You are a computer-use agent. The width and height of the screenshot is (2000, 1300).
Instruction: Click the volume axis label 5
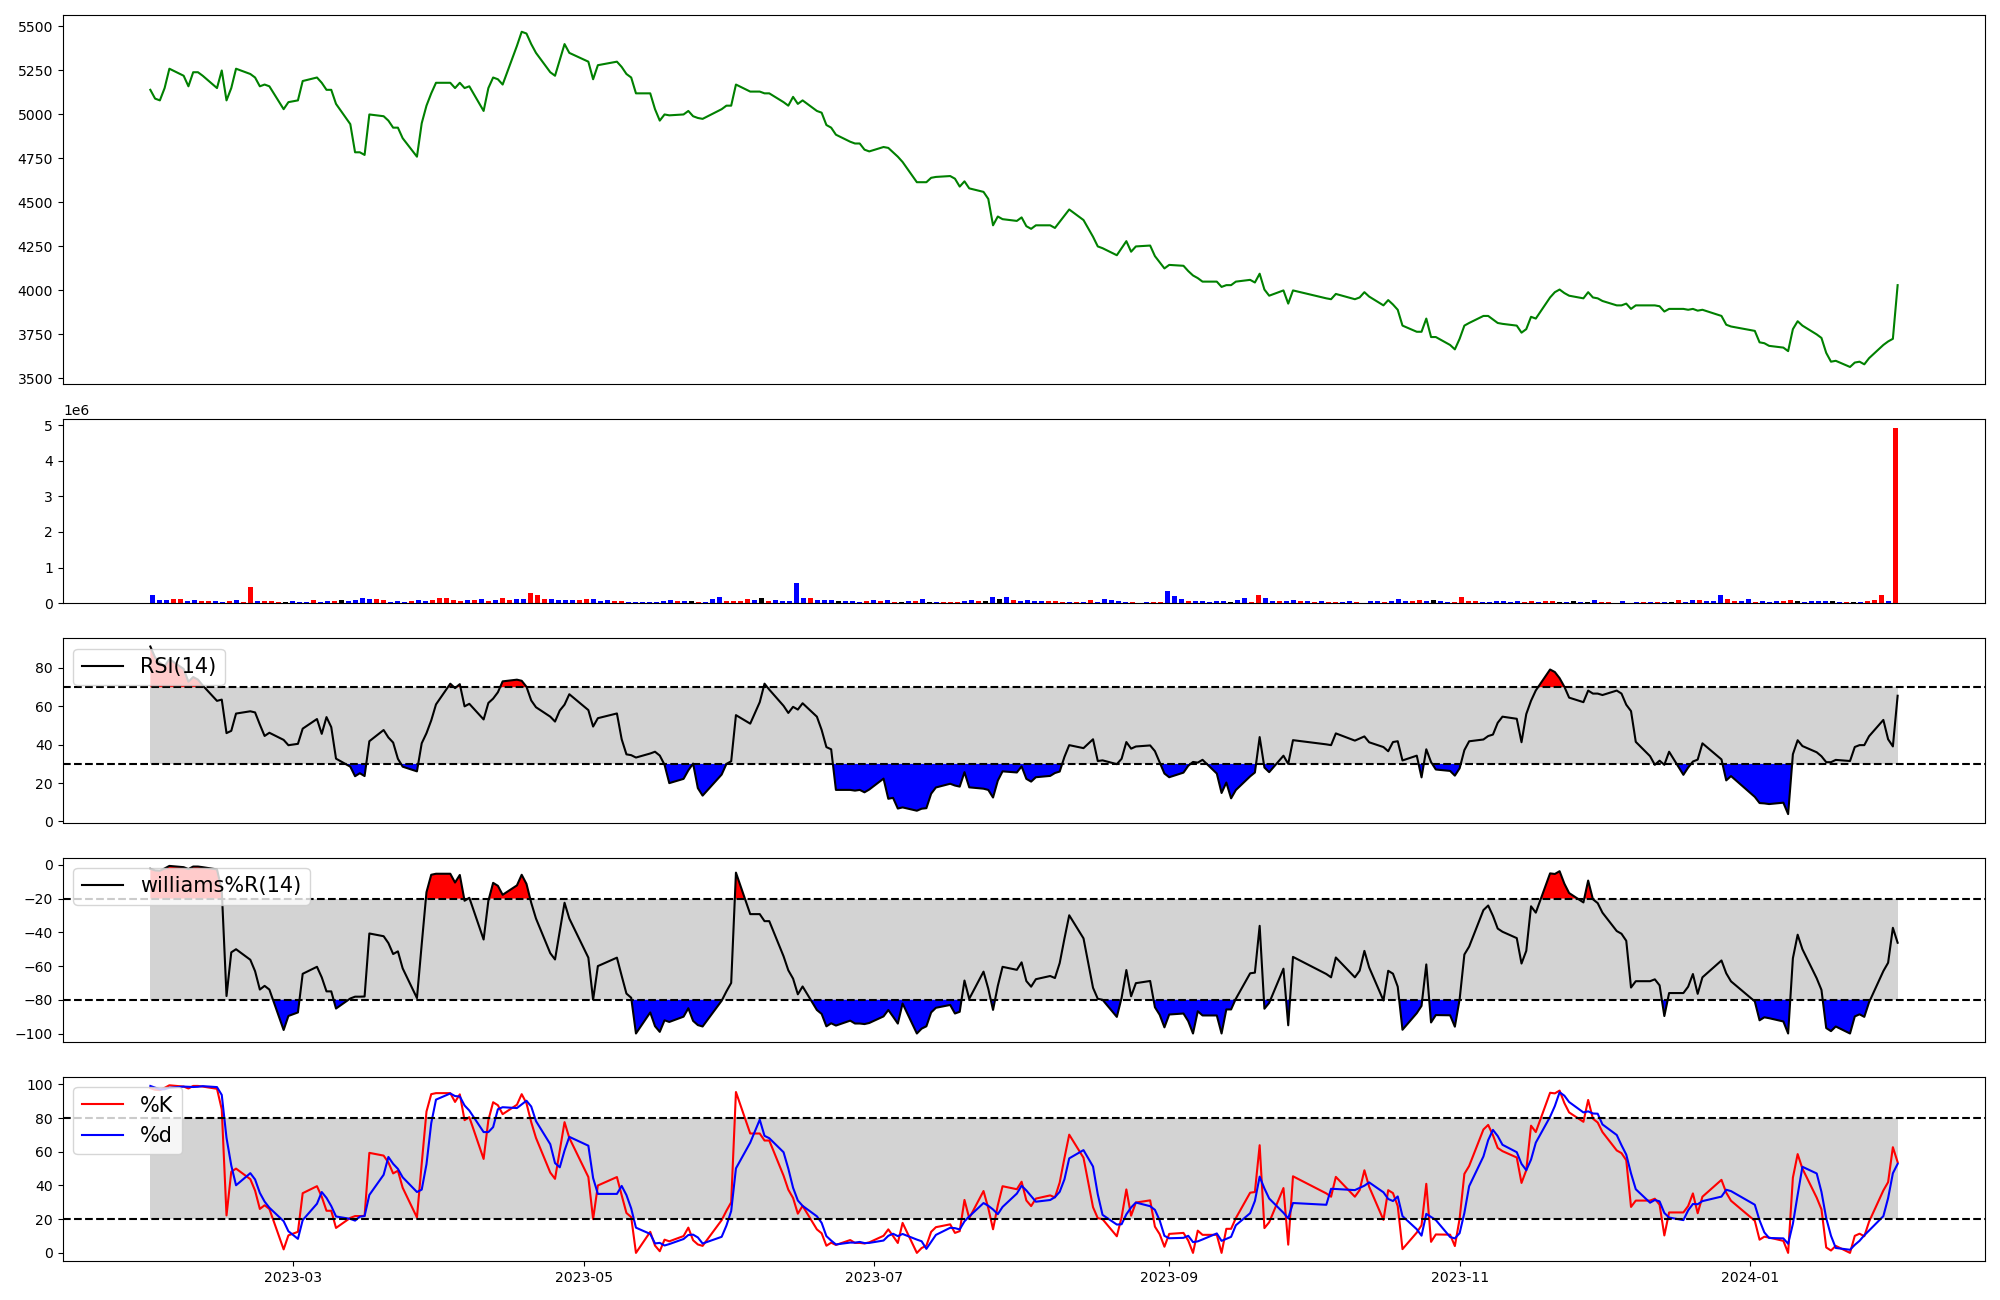tap(48, 426)
